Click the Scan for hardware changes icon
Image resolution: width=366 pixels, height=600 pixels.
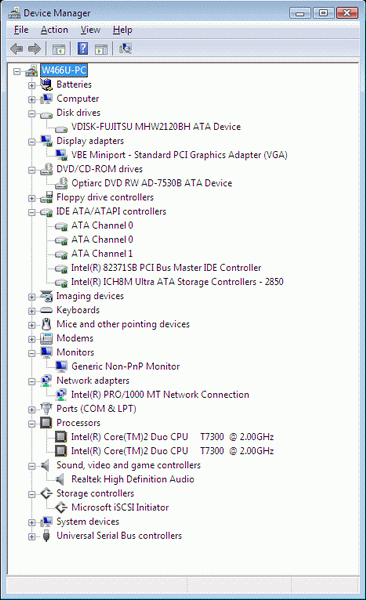[125, 49]
